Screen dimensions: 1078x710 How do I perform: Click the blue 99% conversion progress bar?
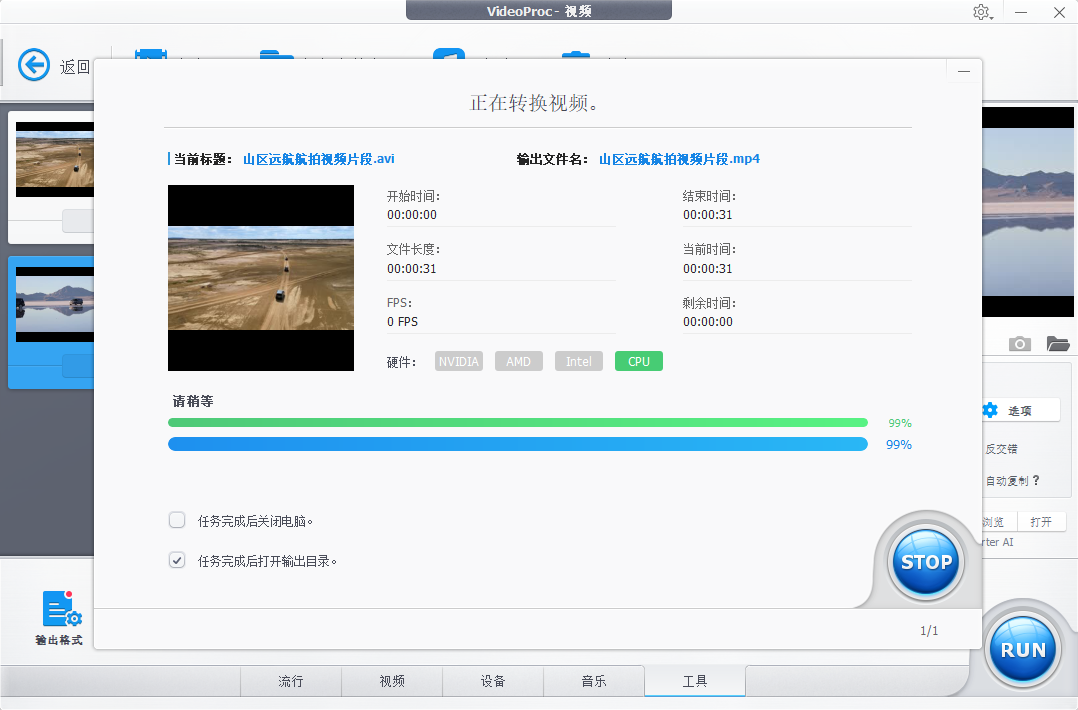tap(518, 444)
